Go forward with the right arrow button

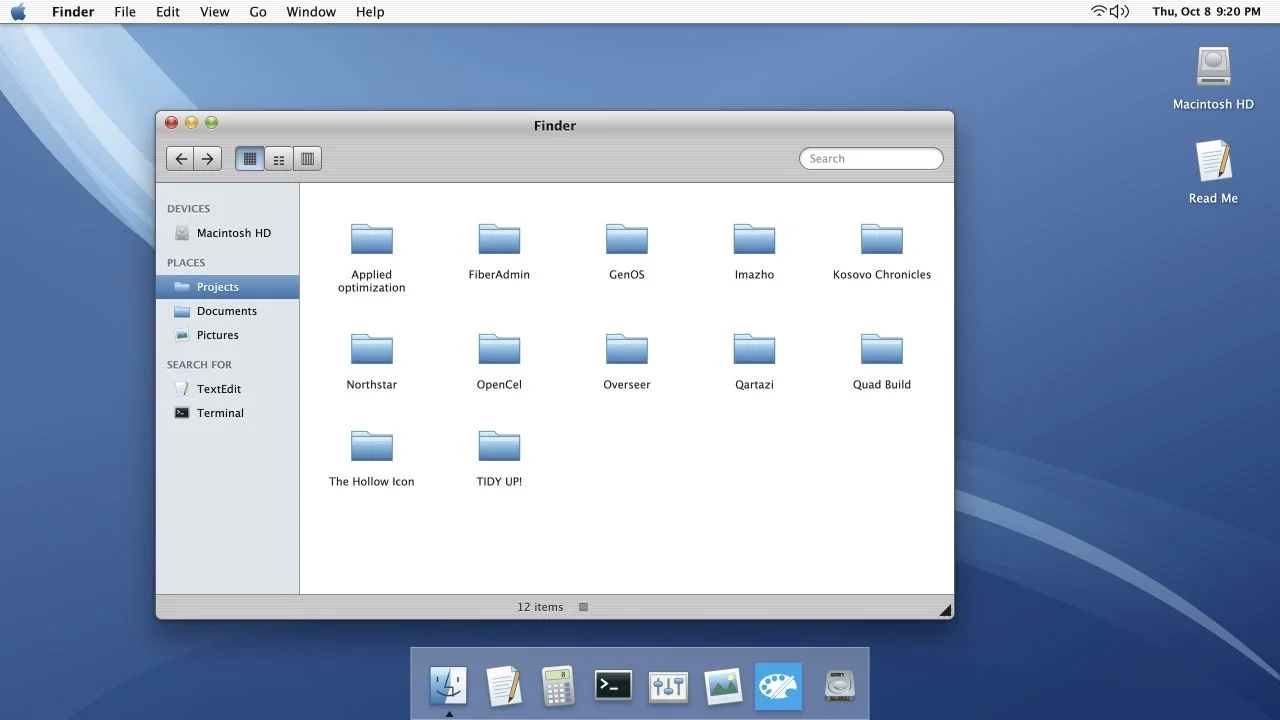point(208,158)
